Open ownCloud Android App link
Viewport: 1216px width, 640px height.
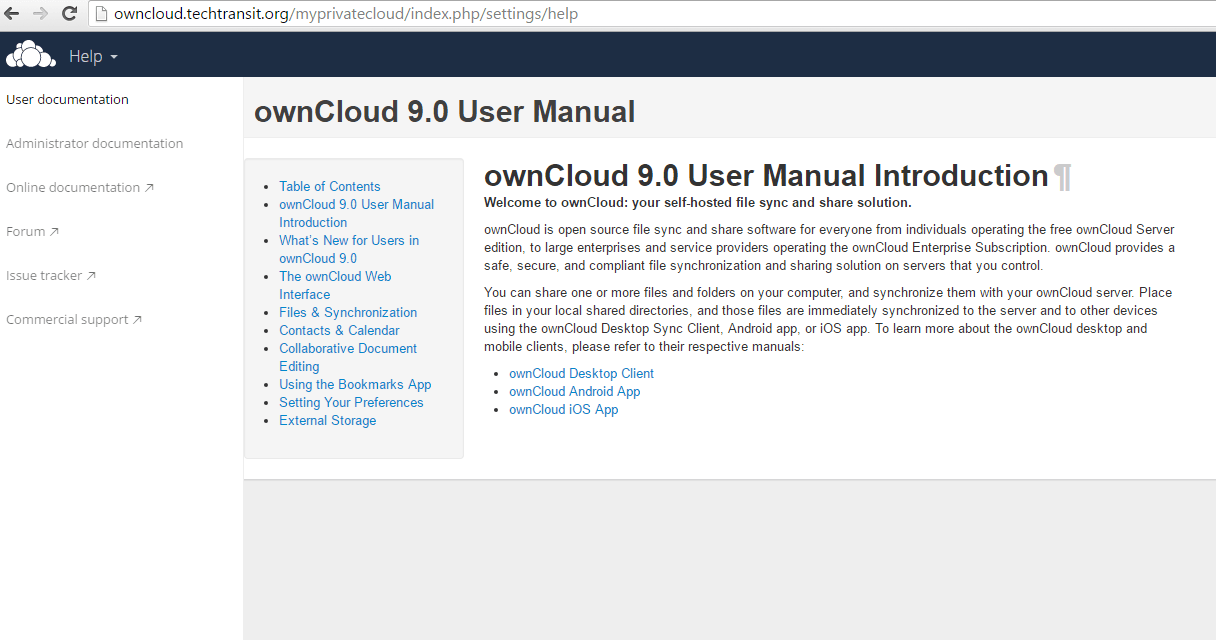click(x=574, y=391)
